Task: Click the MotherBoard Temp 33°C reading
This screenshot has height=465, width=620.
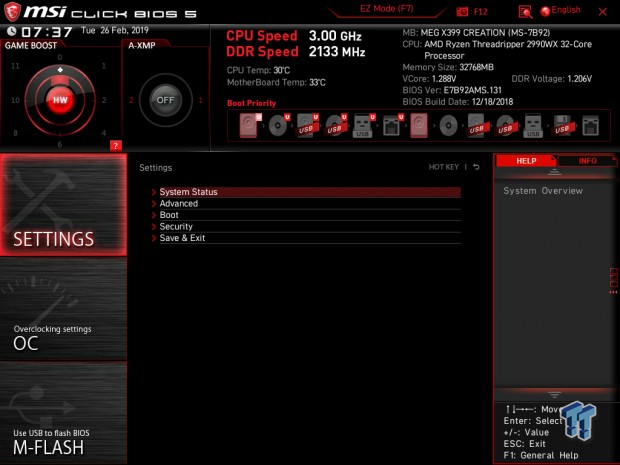Action: pyautogui.click(x=276, y=82)
